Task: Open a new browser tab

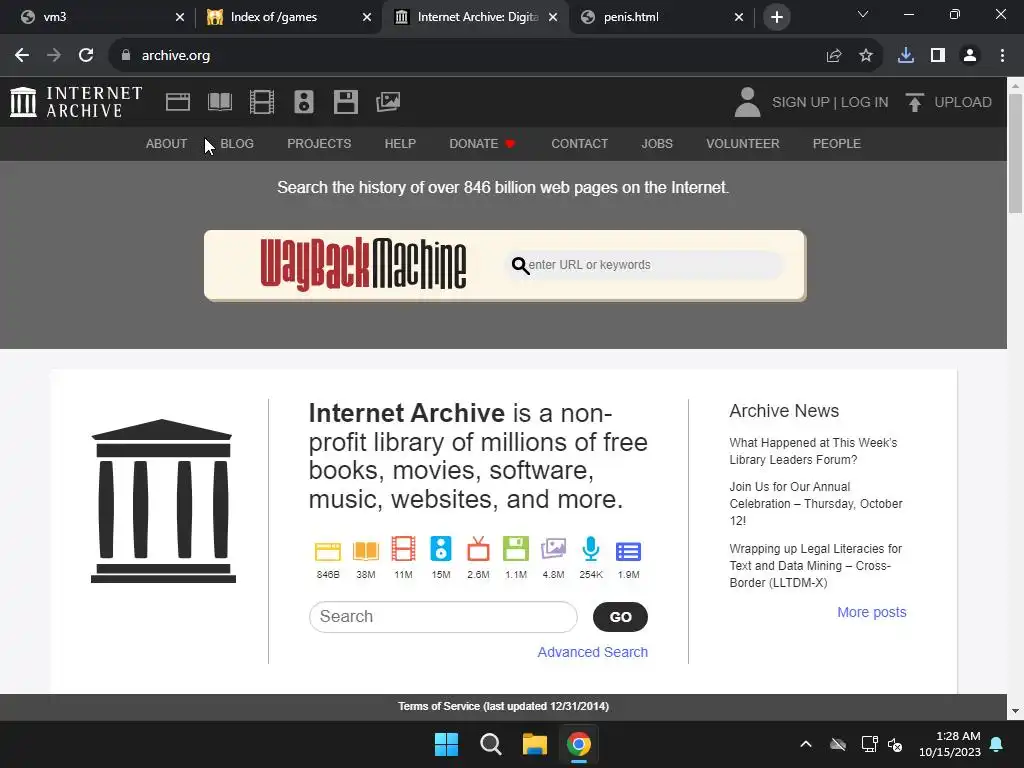Action: (776, 17)
